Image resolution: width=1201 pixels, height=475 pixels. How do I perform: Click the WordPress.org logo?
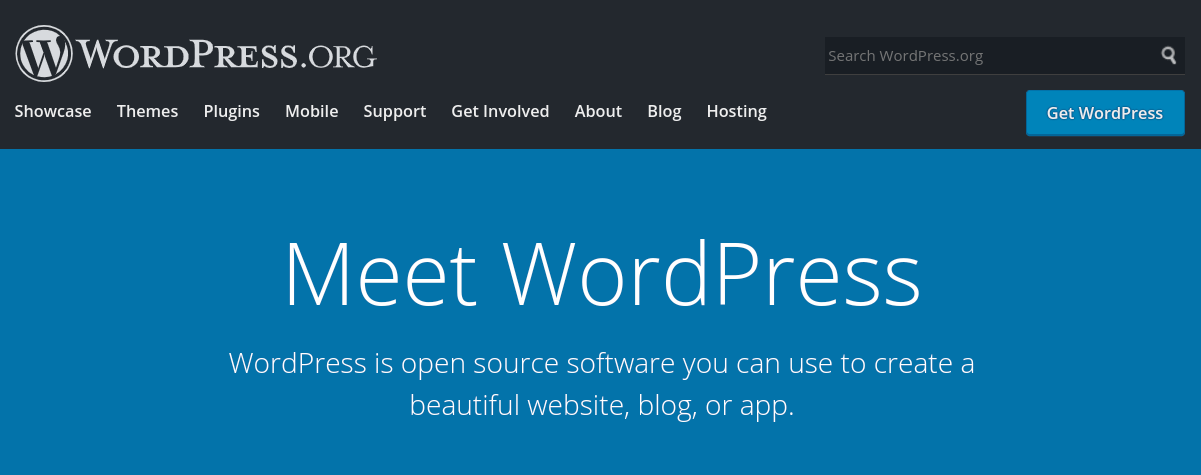(x=196, y=54)
